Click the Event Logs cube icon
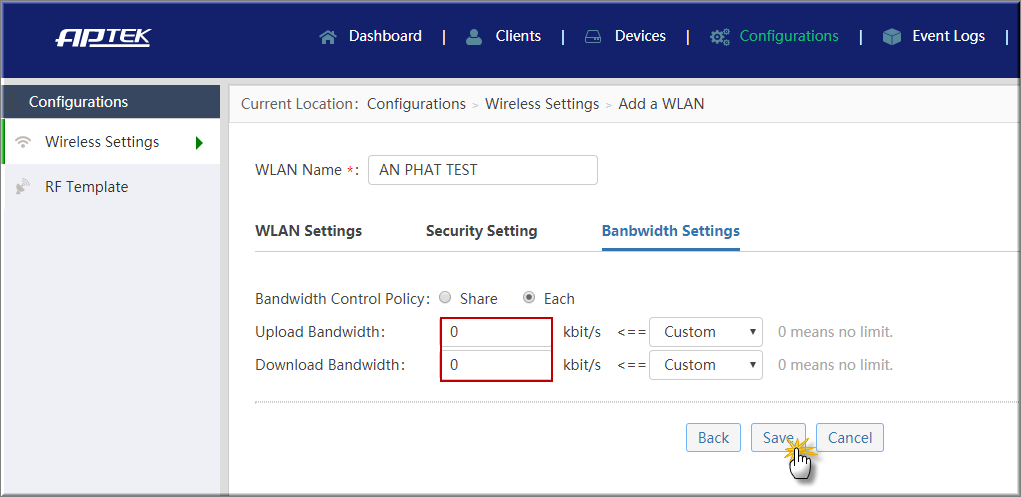This screenshot has height=497, width=1021. (891, 37)
